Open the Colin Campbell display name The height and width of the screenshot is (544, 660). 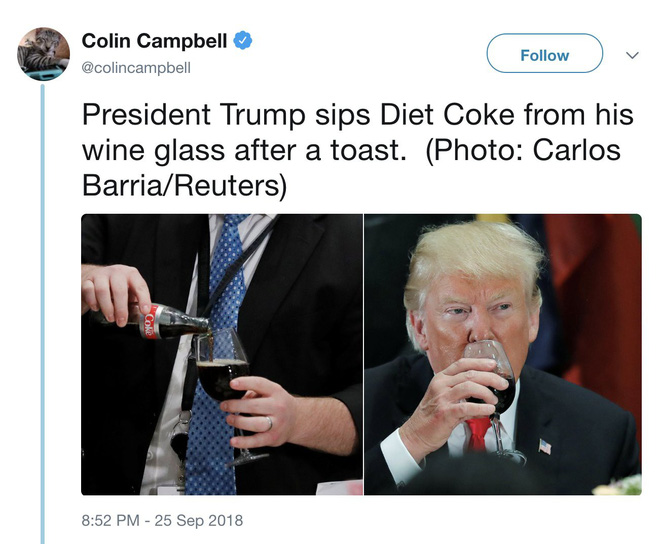(154, 41)
